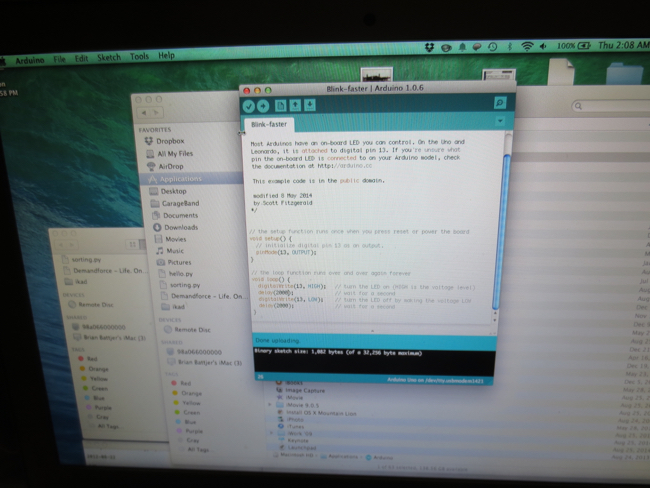Click the Upload arrow button in Arduino
Image resolution: width=650 pixels, height=488 pixels.
pos(263,107)
